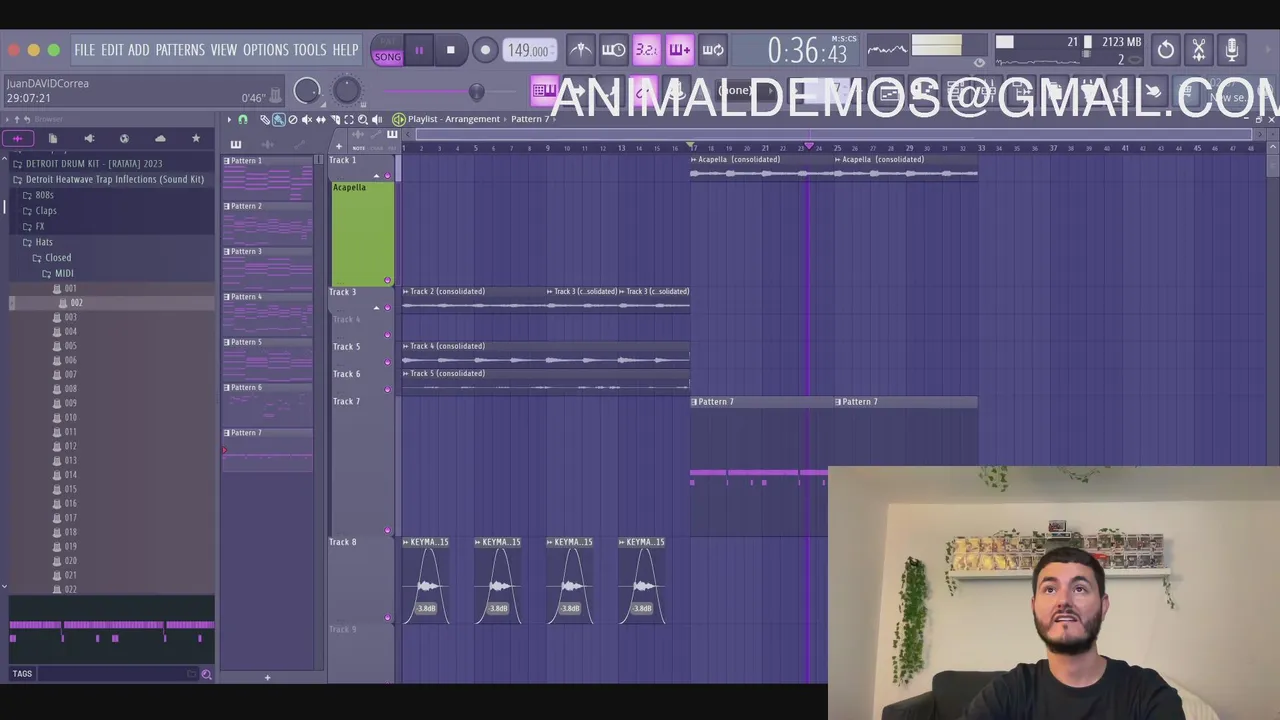Open the Pattern 7 selector in playlist title

(530, 119)
